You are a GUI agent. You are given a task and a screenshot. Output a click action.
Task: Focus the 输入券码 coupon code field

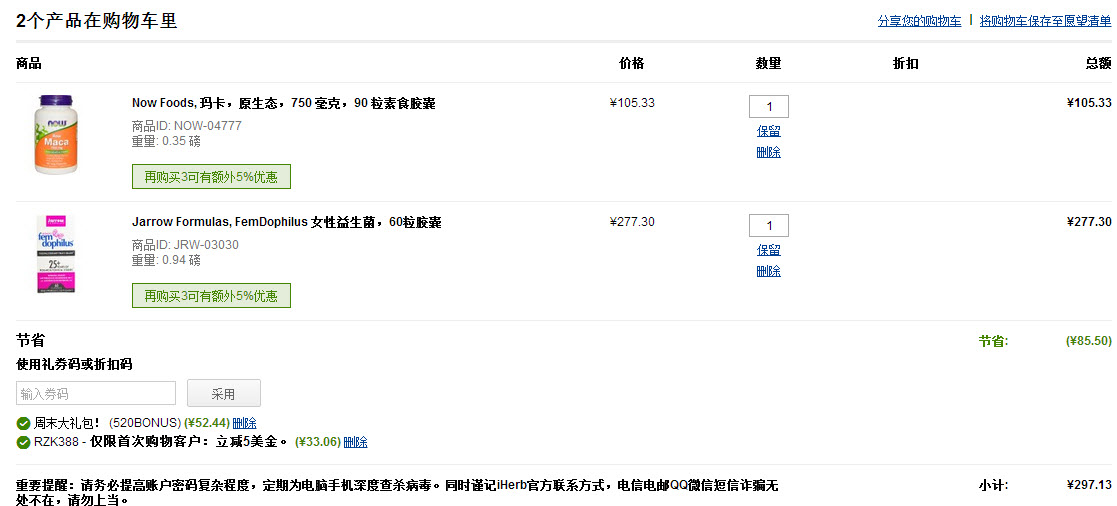pyautogui.click(x=96, y=393)
